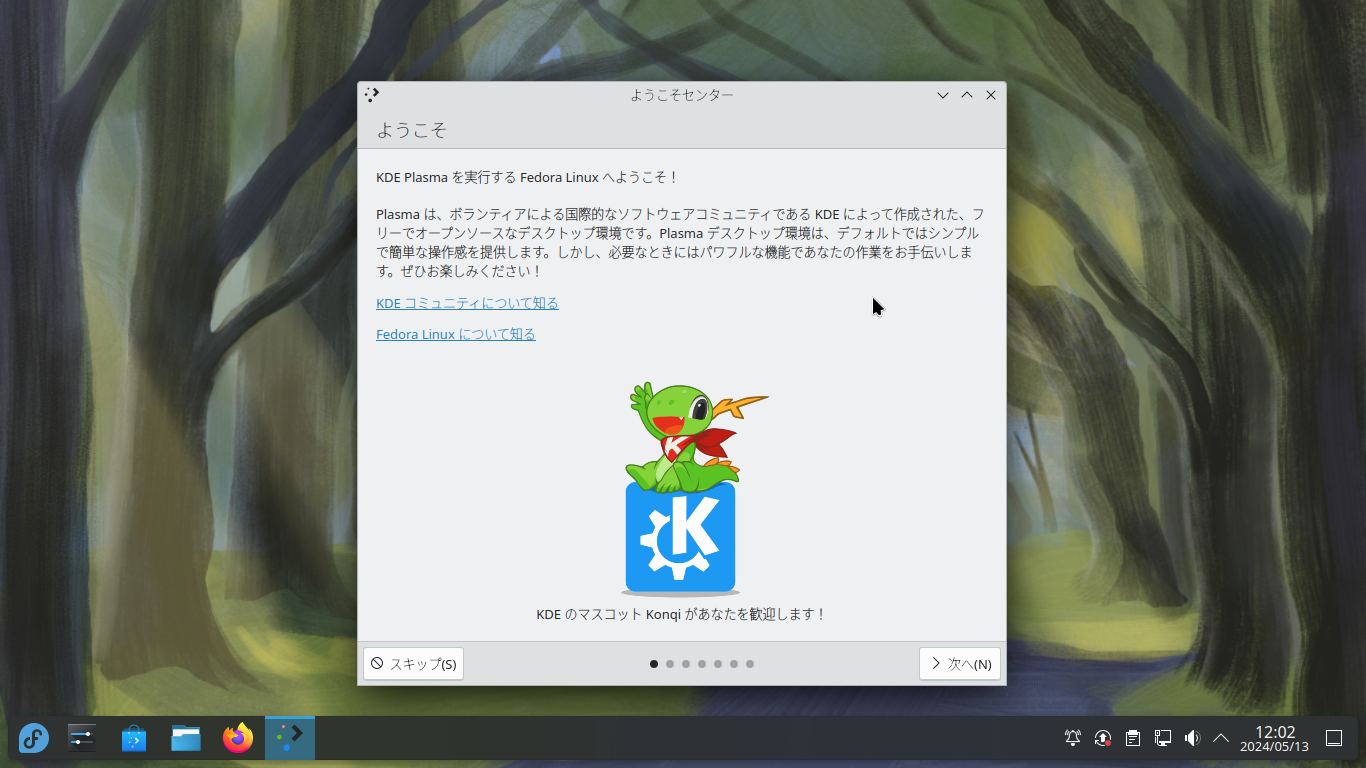The width and height of the screenshot is (1366, 768).
Task: Click the Konqi welcome caption text
Action: point(682,614)
